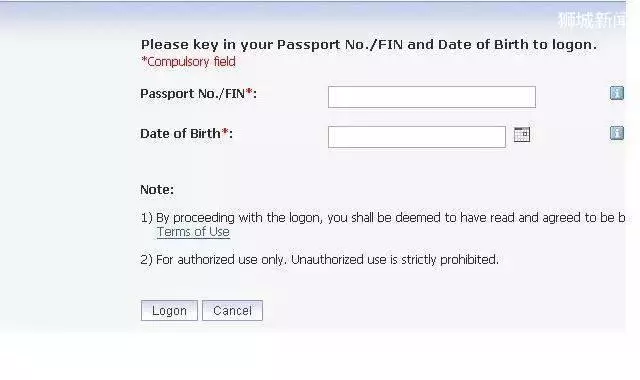Click the 'Please key in your Passport' heading
The image size is (640, 380).
point(369,44)
